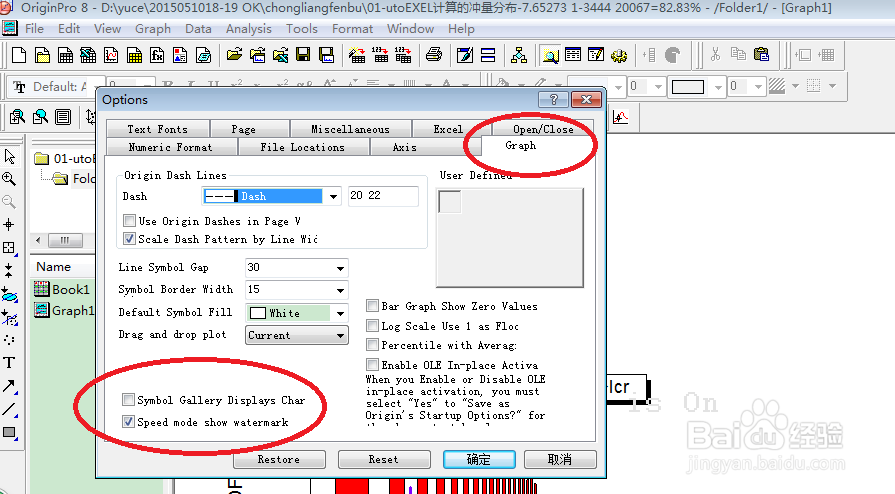Click the Save Template toolbar icon

326,55
